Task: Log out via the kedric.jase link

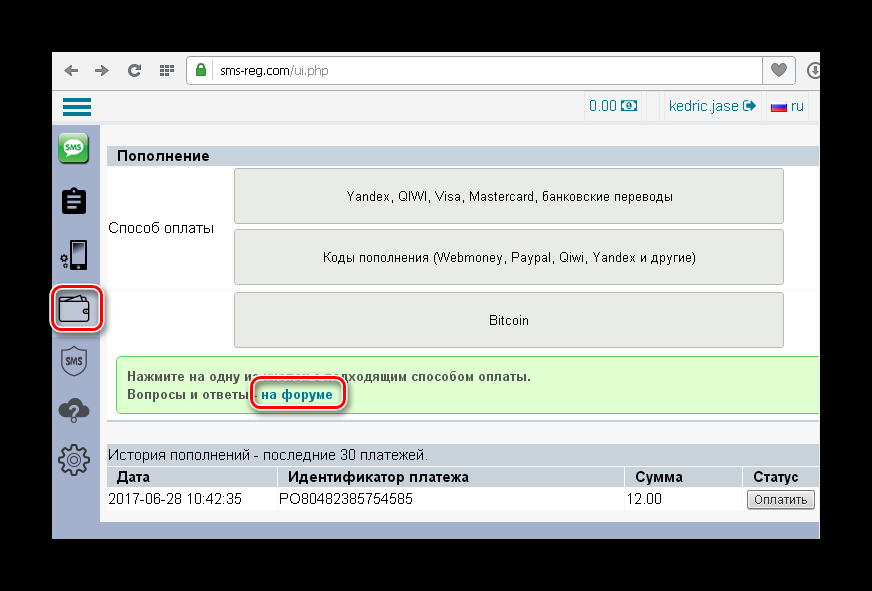Action: pyautogui.click(x=712, y=106)
